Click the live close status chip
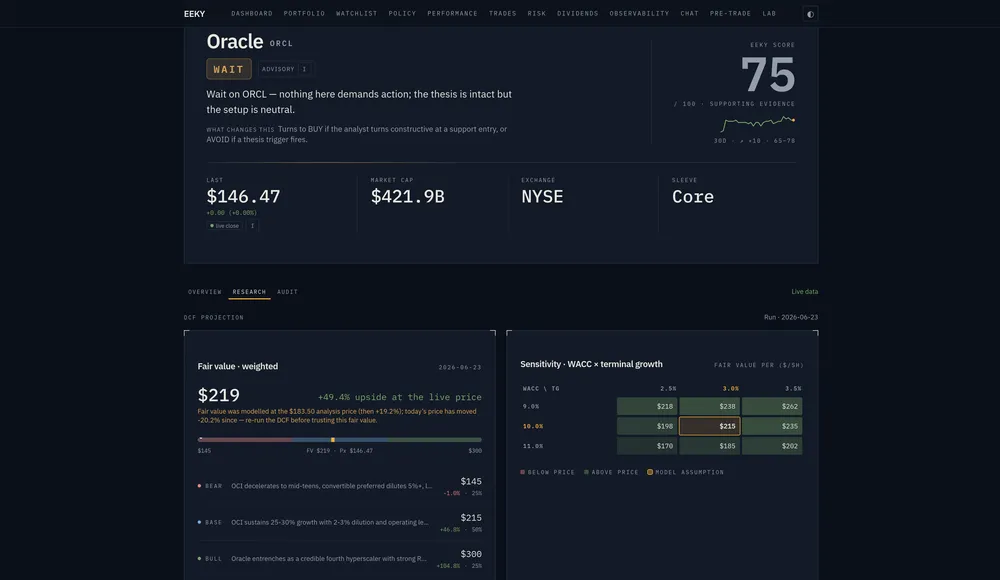Image resolution: width=1000 pixels, height=580 pixels. click(x=224, y=226)
